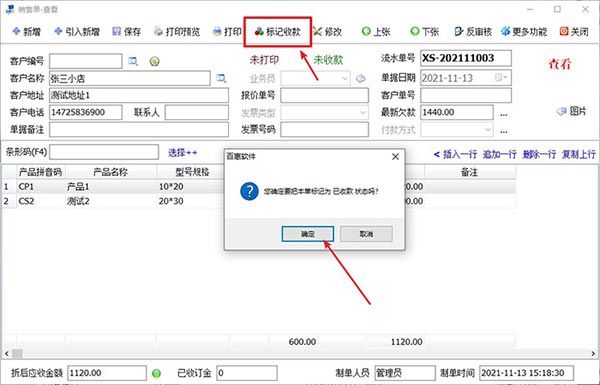
Task: Click the icon beside 业务员 dropdown
Action: point(360,78)
